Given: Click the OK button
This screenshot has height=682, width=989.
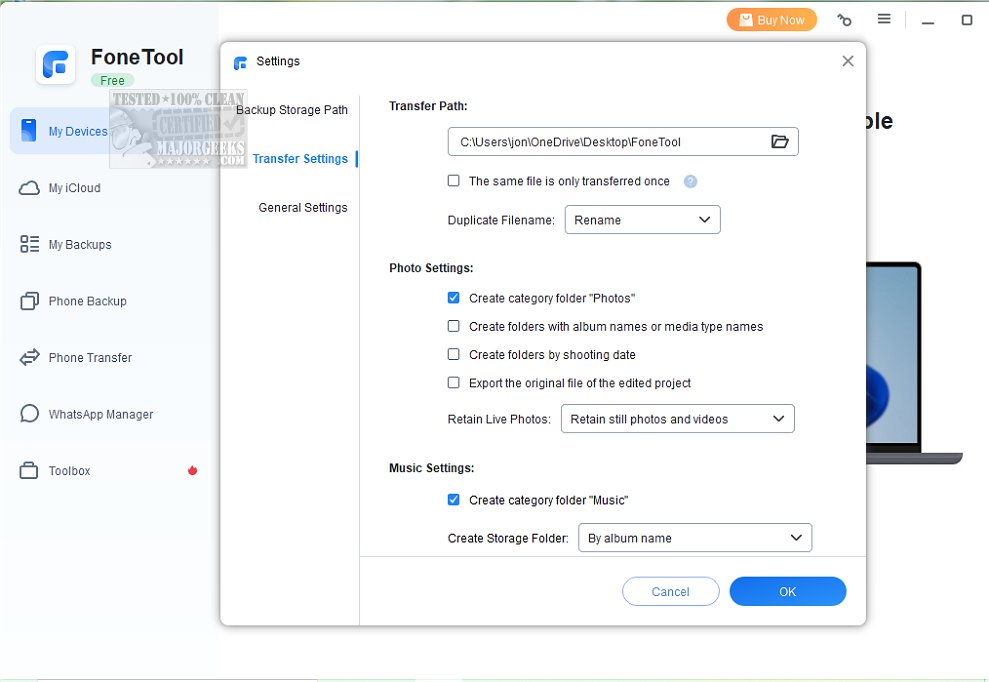Looking at the screenshot, I should click(788, 592).
